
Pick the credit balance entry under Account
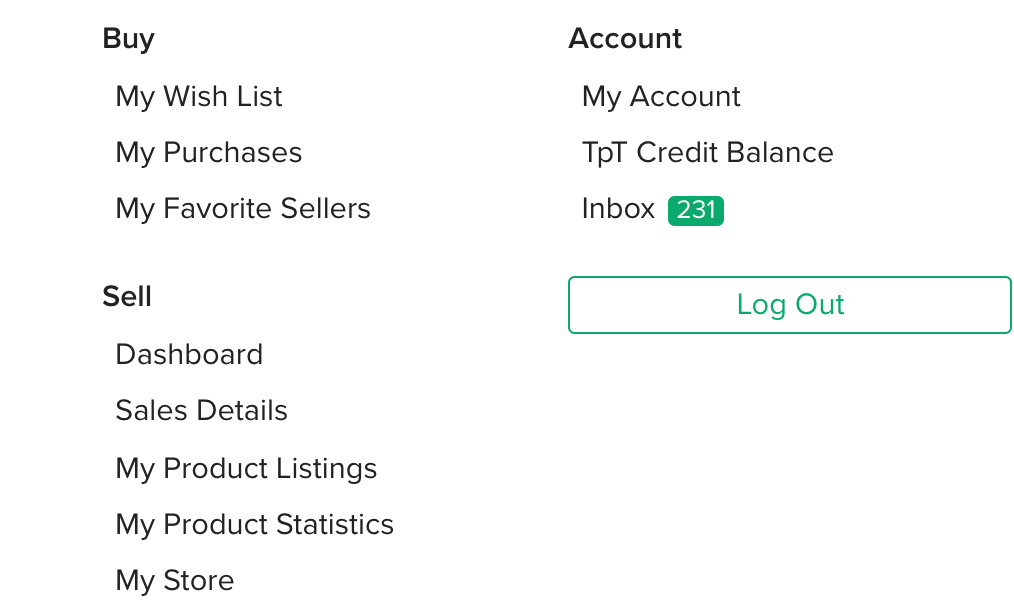click(707, 152)
